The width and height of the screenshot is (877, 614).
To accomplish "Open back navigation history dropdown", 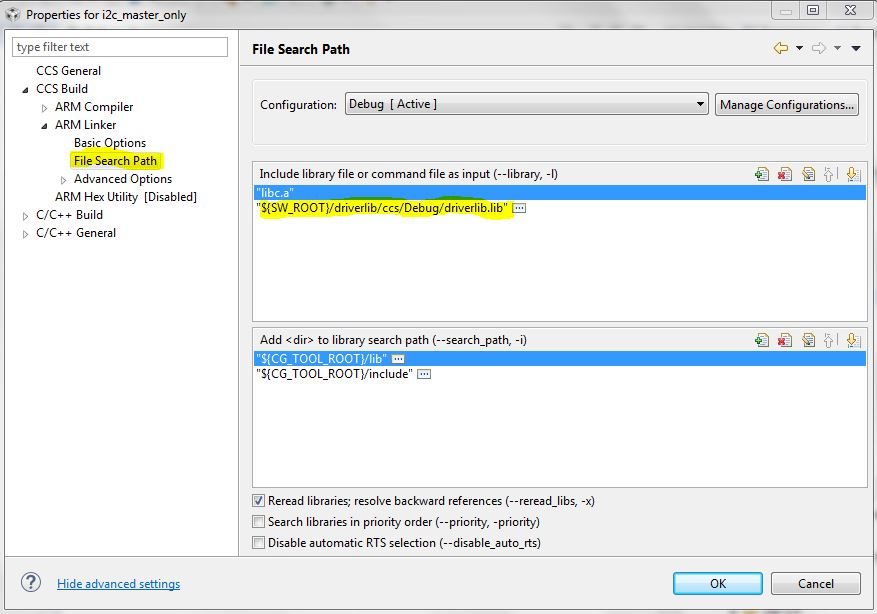I will [799, 48].
